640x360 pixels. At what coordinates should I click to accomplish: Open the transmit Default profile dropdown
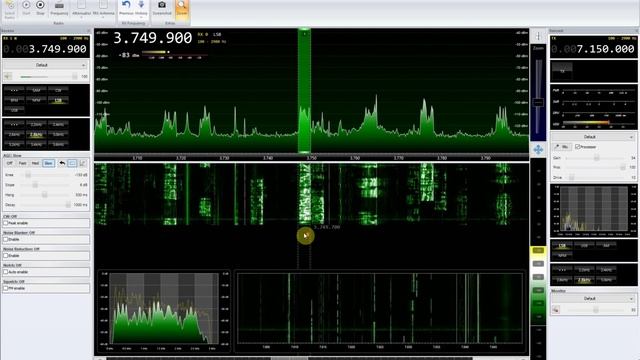[x=593, y=137]
